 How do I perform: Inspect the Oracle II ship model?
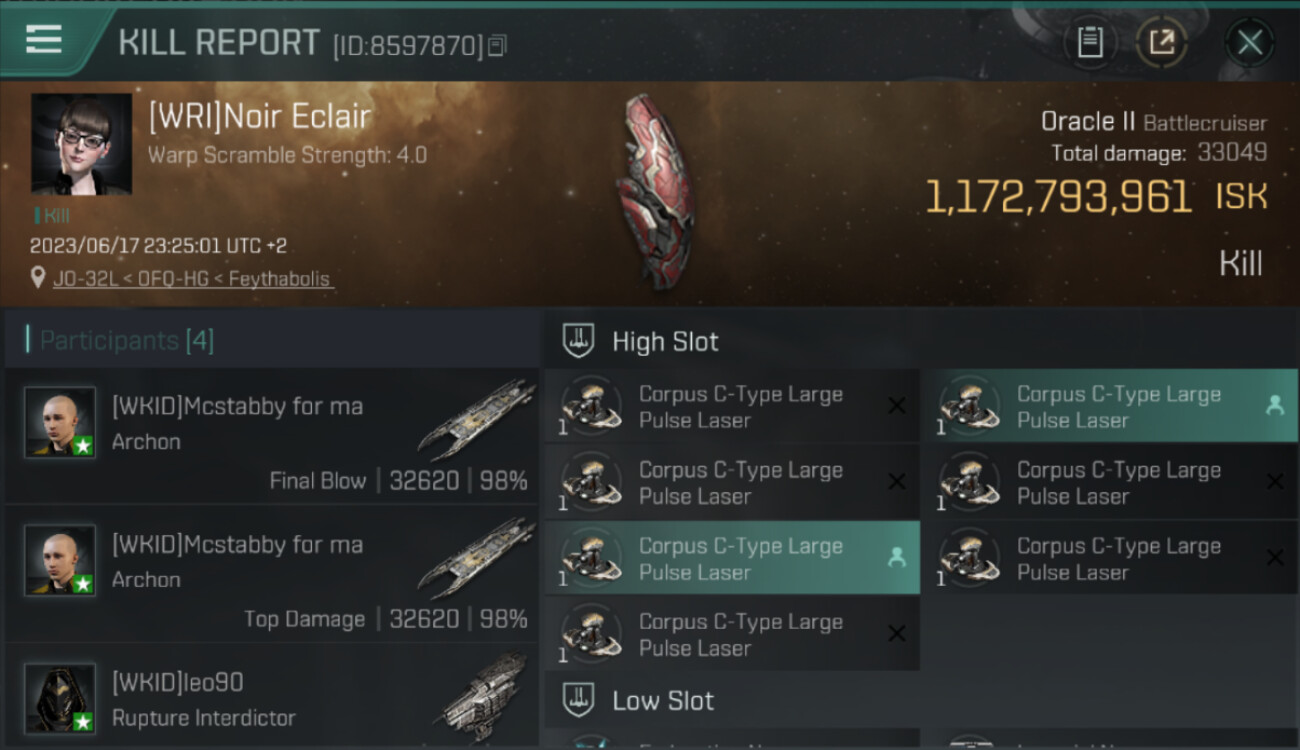click(x=656, y=190)
